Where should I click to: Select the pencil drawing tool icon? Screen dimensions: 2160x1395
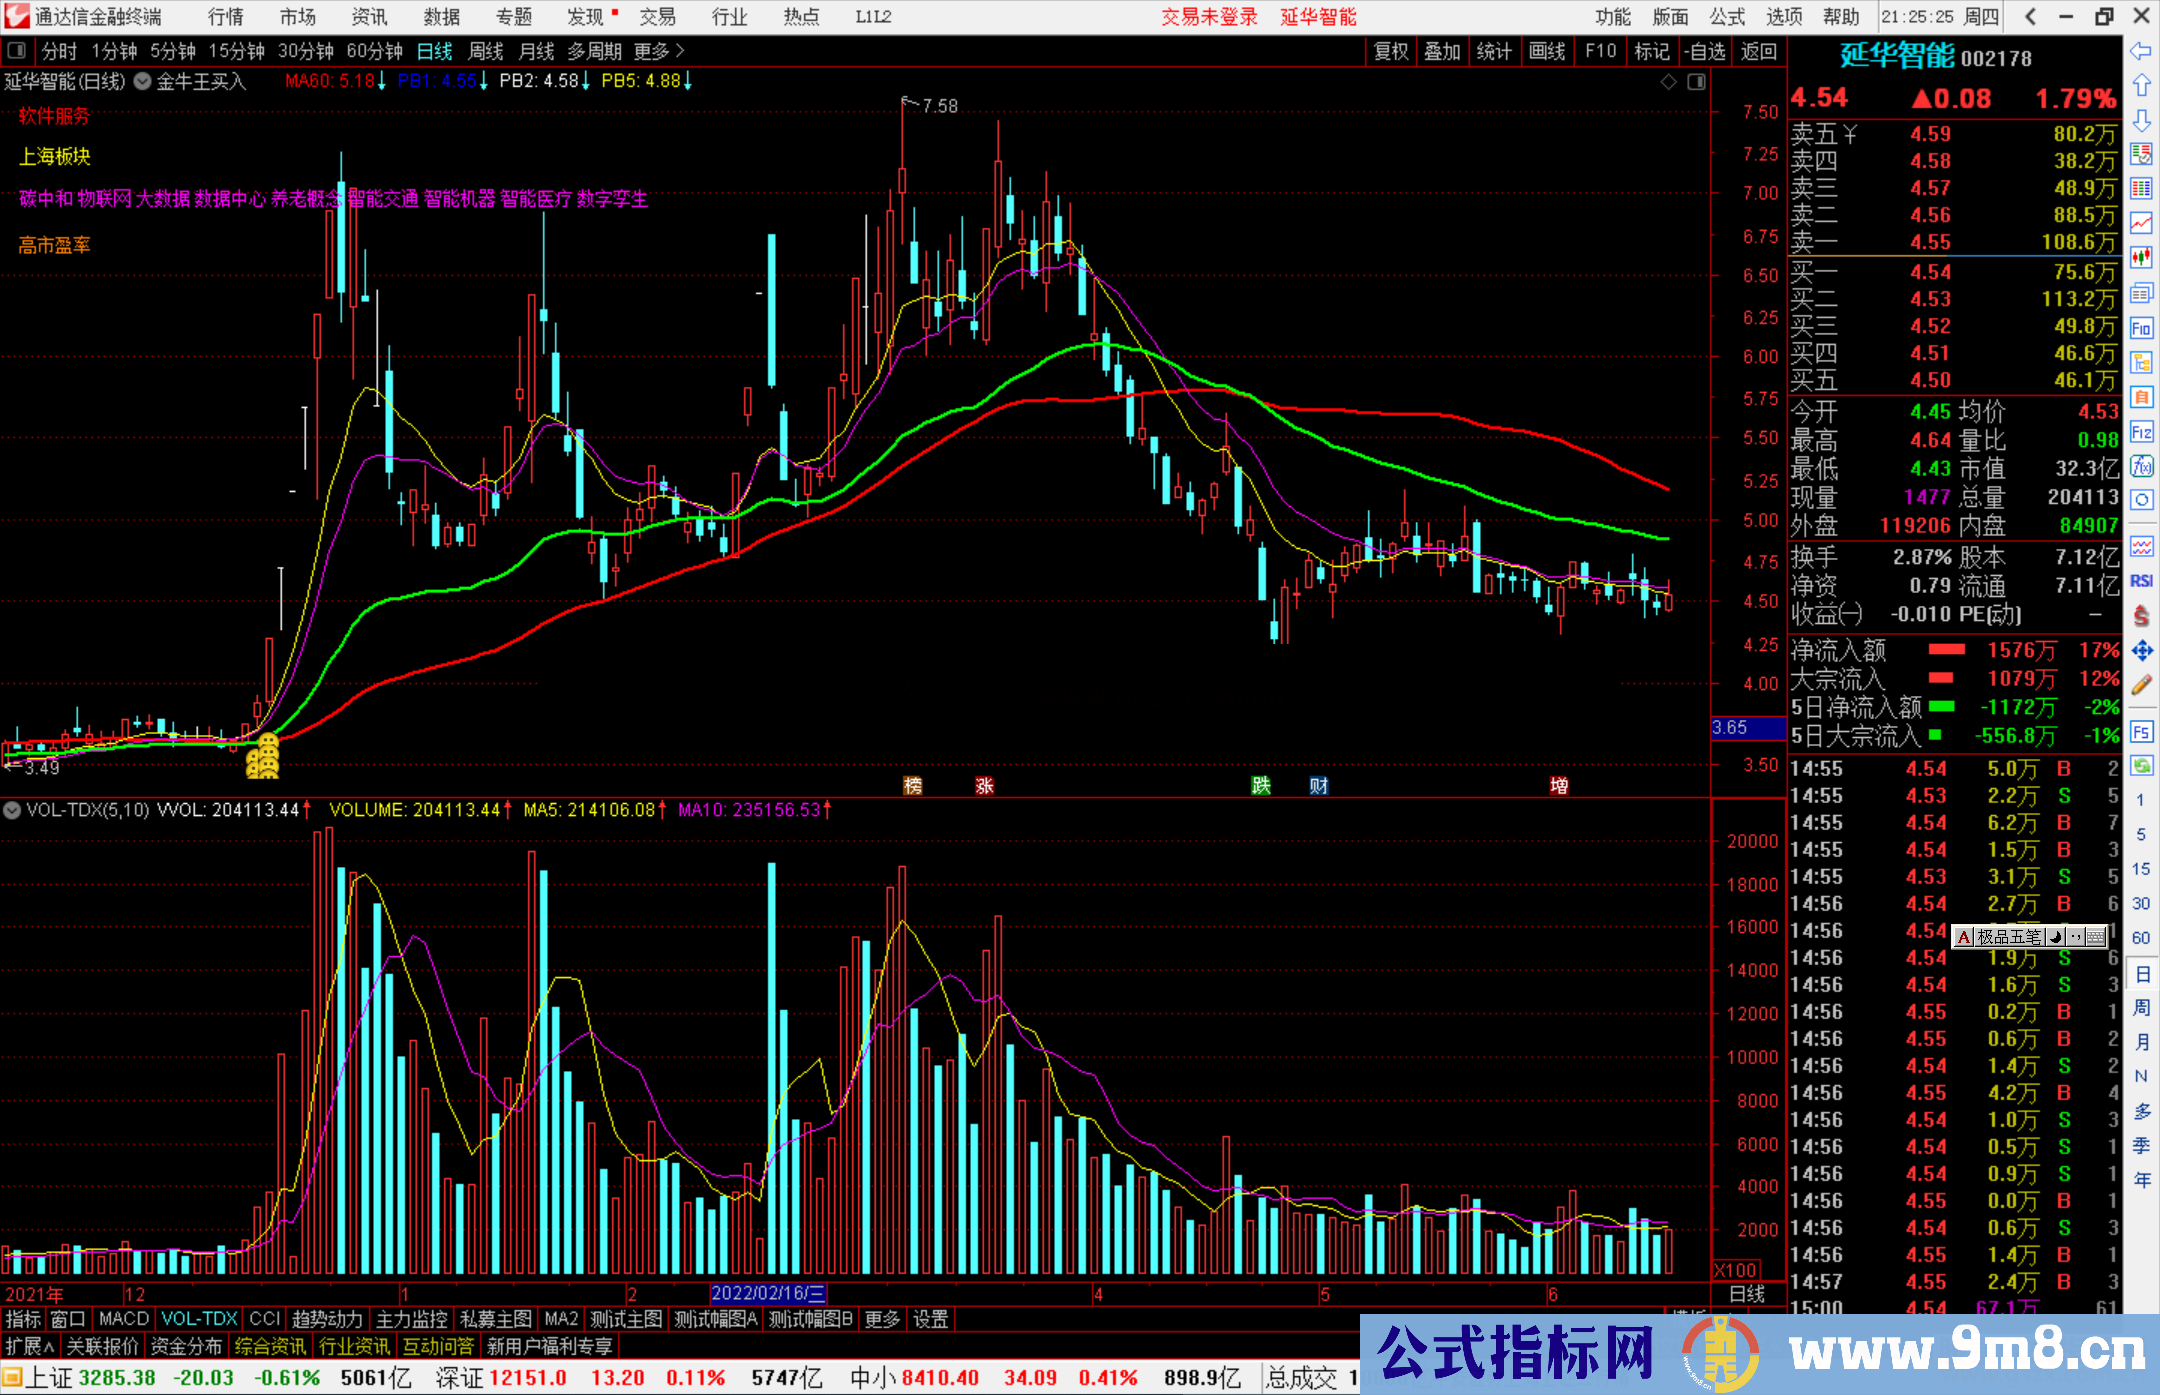point(2141,685)
